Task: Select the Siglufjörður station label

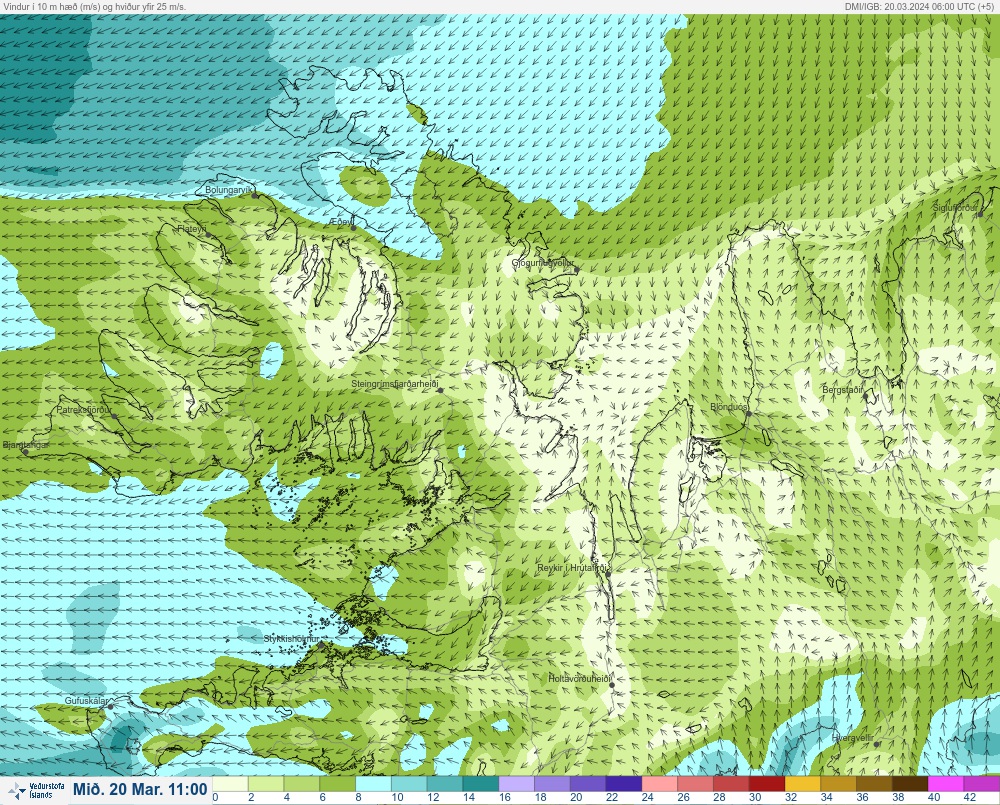Action: 955,208
